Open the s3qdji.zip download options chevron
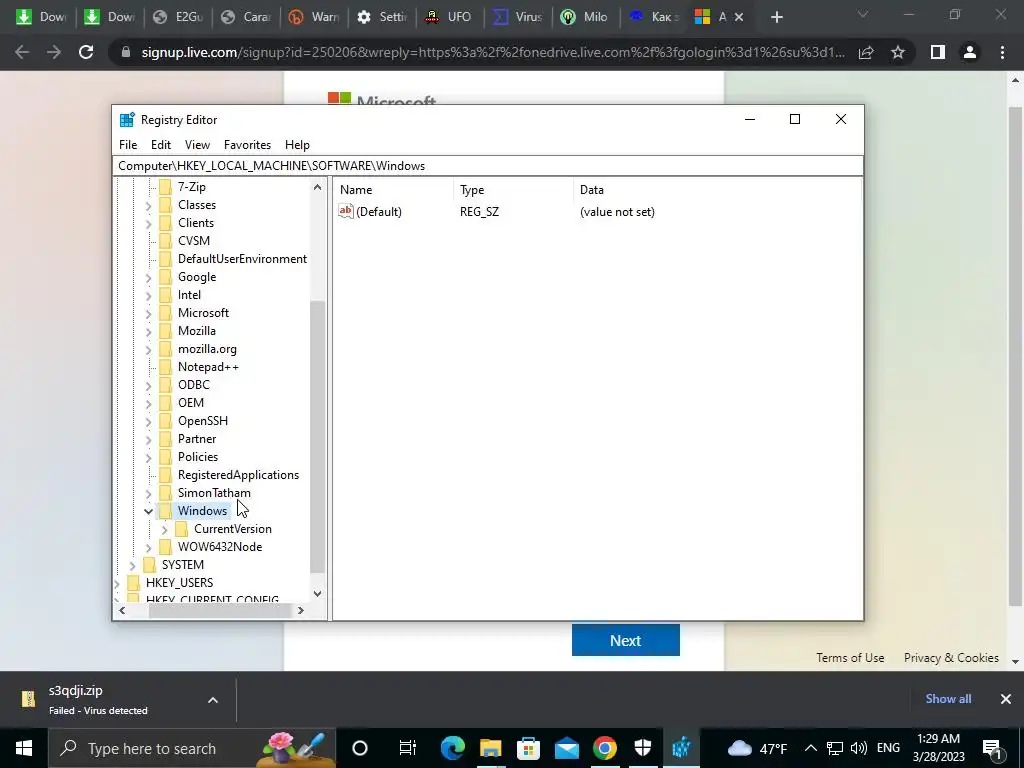The image size is (1024, 768). tap(213, 700)
